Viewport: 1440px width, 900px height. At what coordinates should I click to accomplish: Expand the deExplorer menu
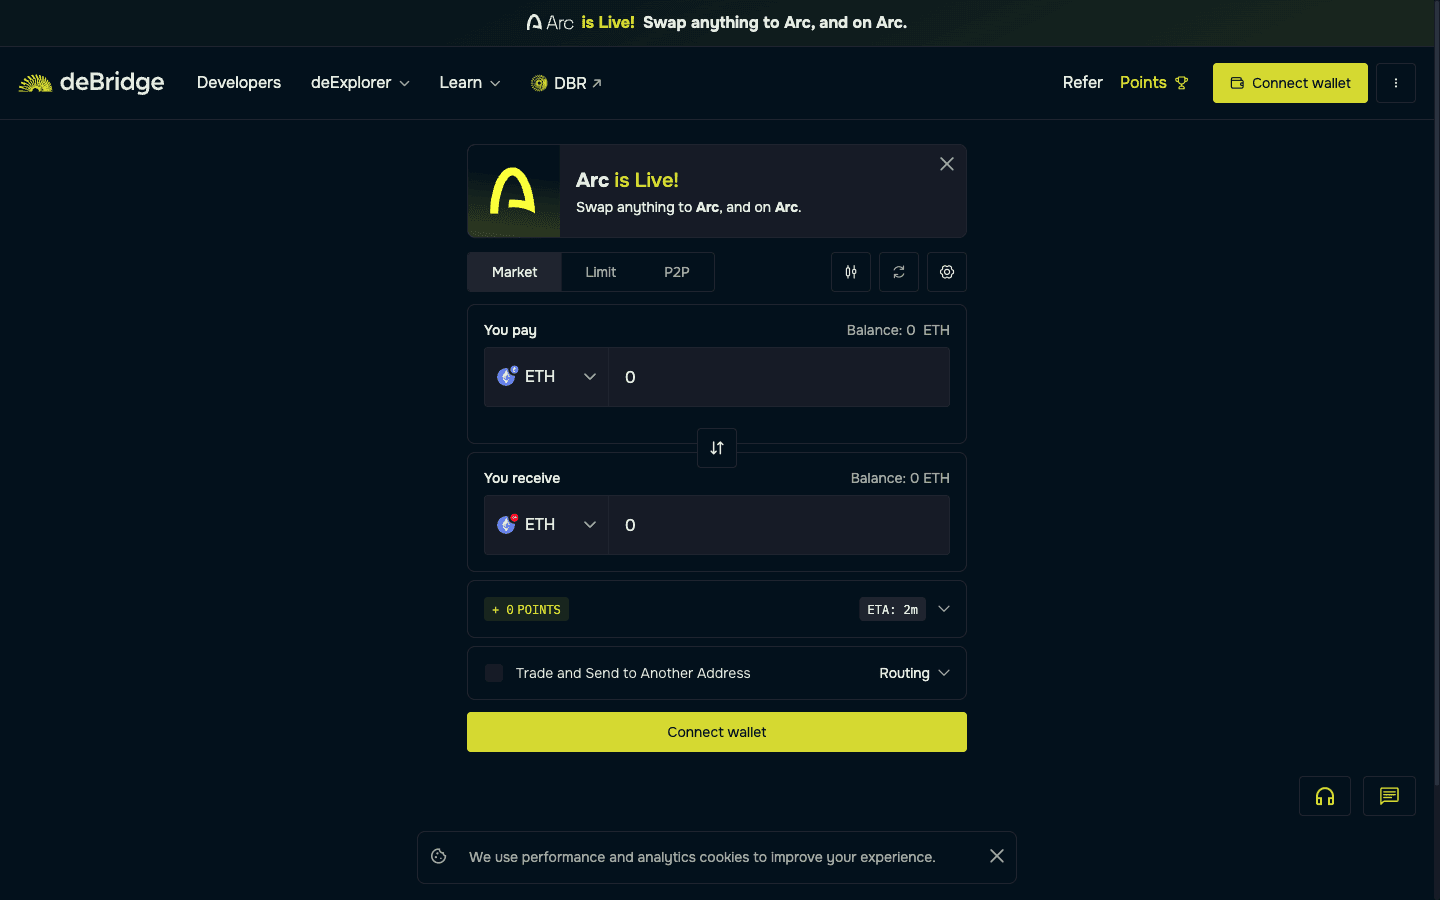(360, 83)
